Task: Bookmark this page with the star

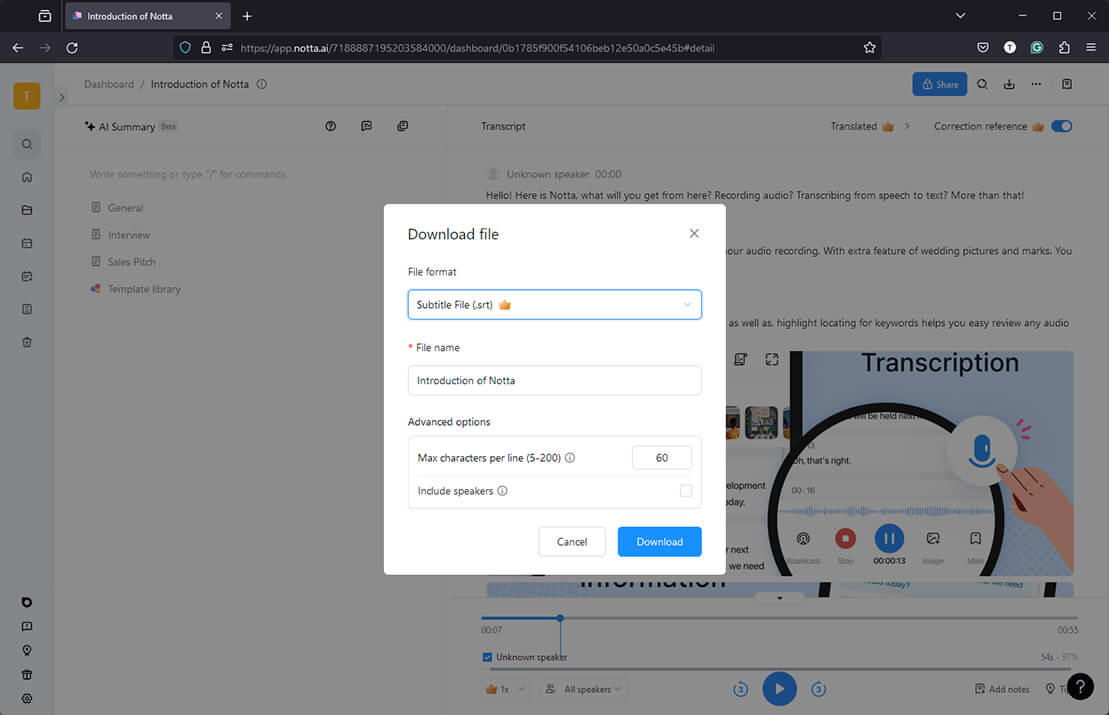Action: tap(869, 48)
